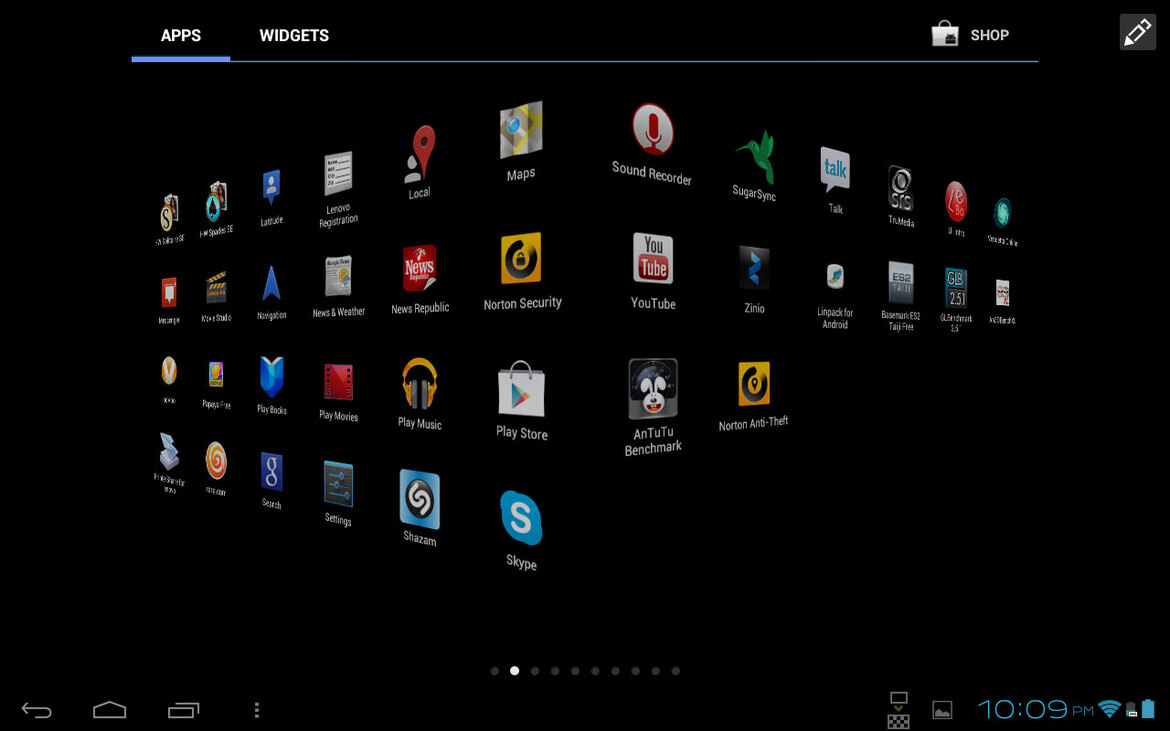Jump to the last page indicator dot
The height and width of the screenshot is (731, 1170).
pyautogui.click(x=675, y=671)
